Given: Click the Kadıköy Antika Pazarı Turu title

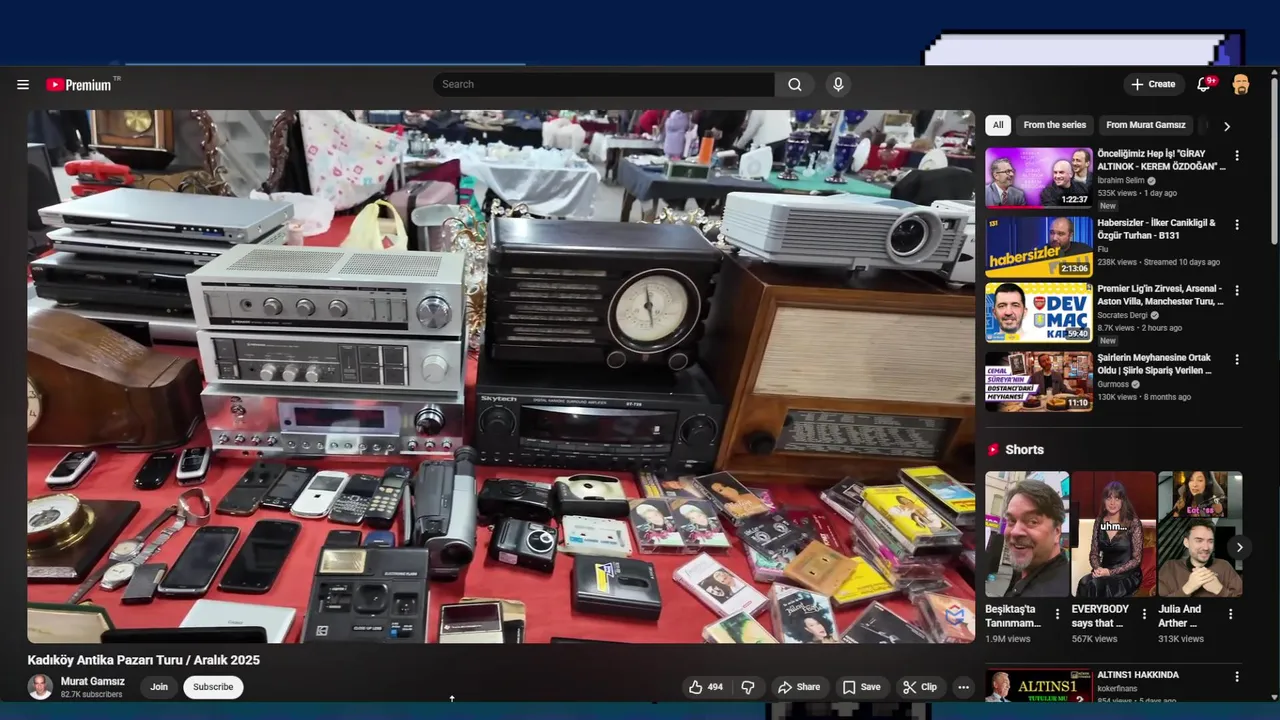Looking at the screenshot, I should 143,660.
